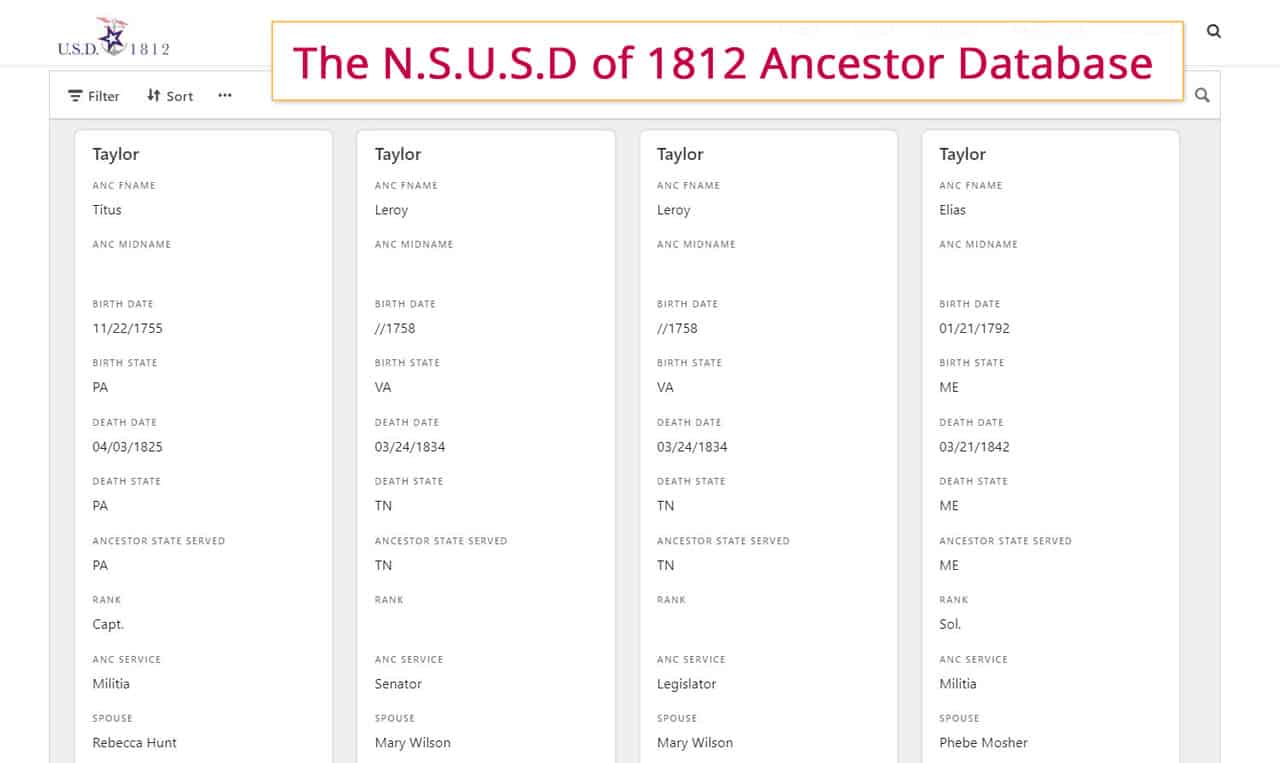Select the Capt. rank field on Titus's card
The image size is (1280, 763).
click(x=108, y=624)
